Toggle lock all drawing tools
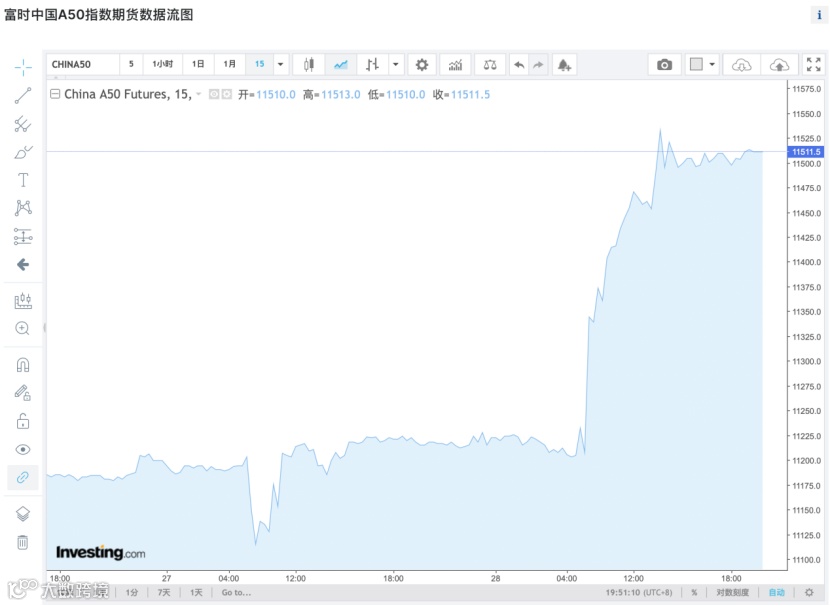Screen dimensions: 830x606 click(23, 421)
